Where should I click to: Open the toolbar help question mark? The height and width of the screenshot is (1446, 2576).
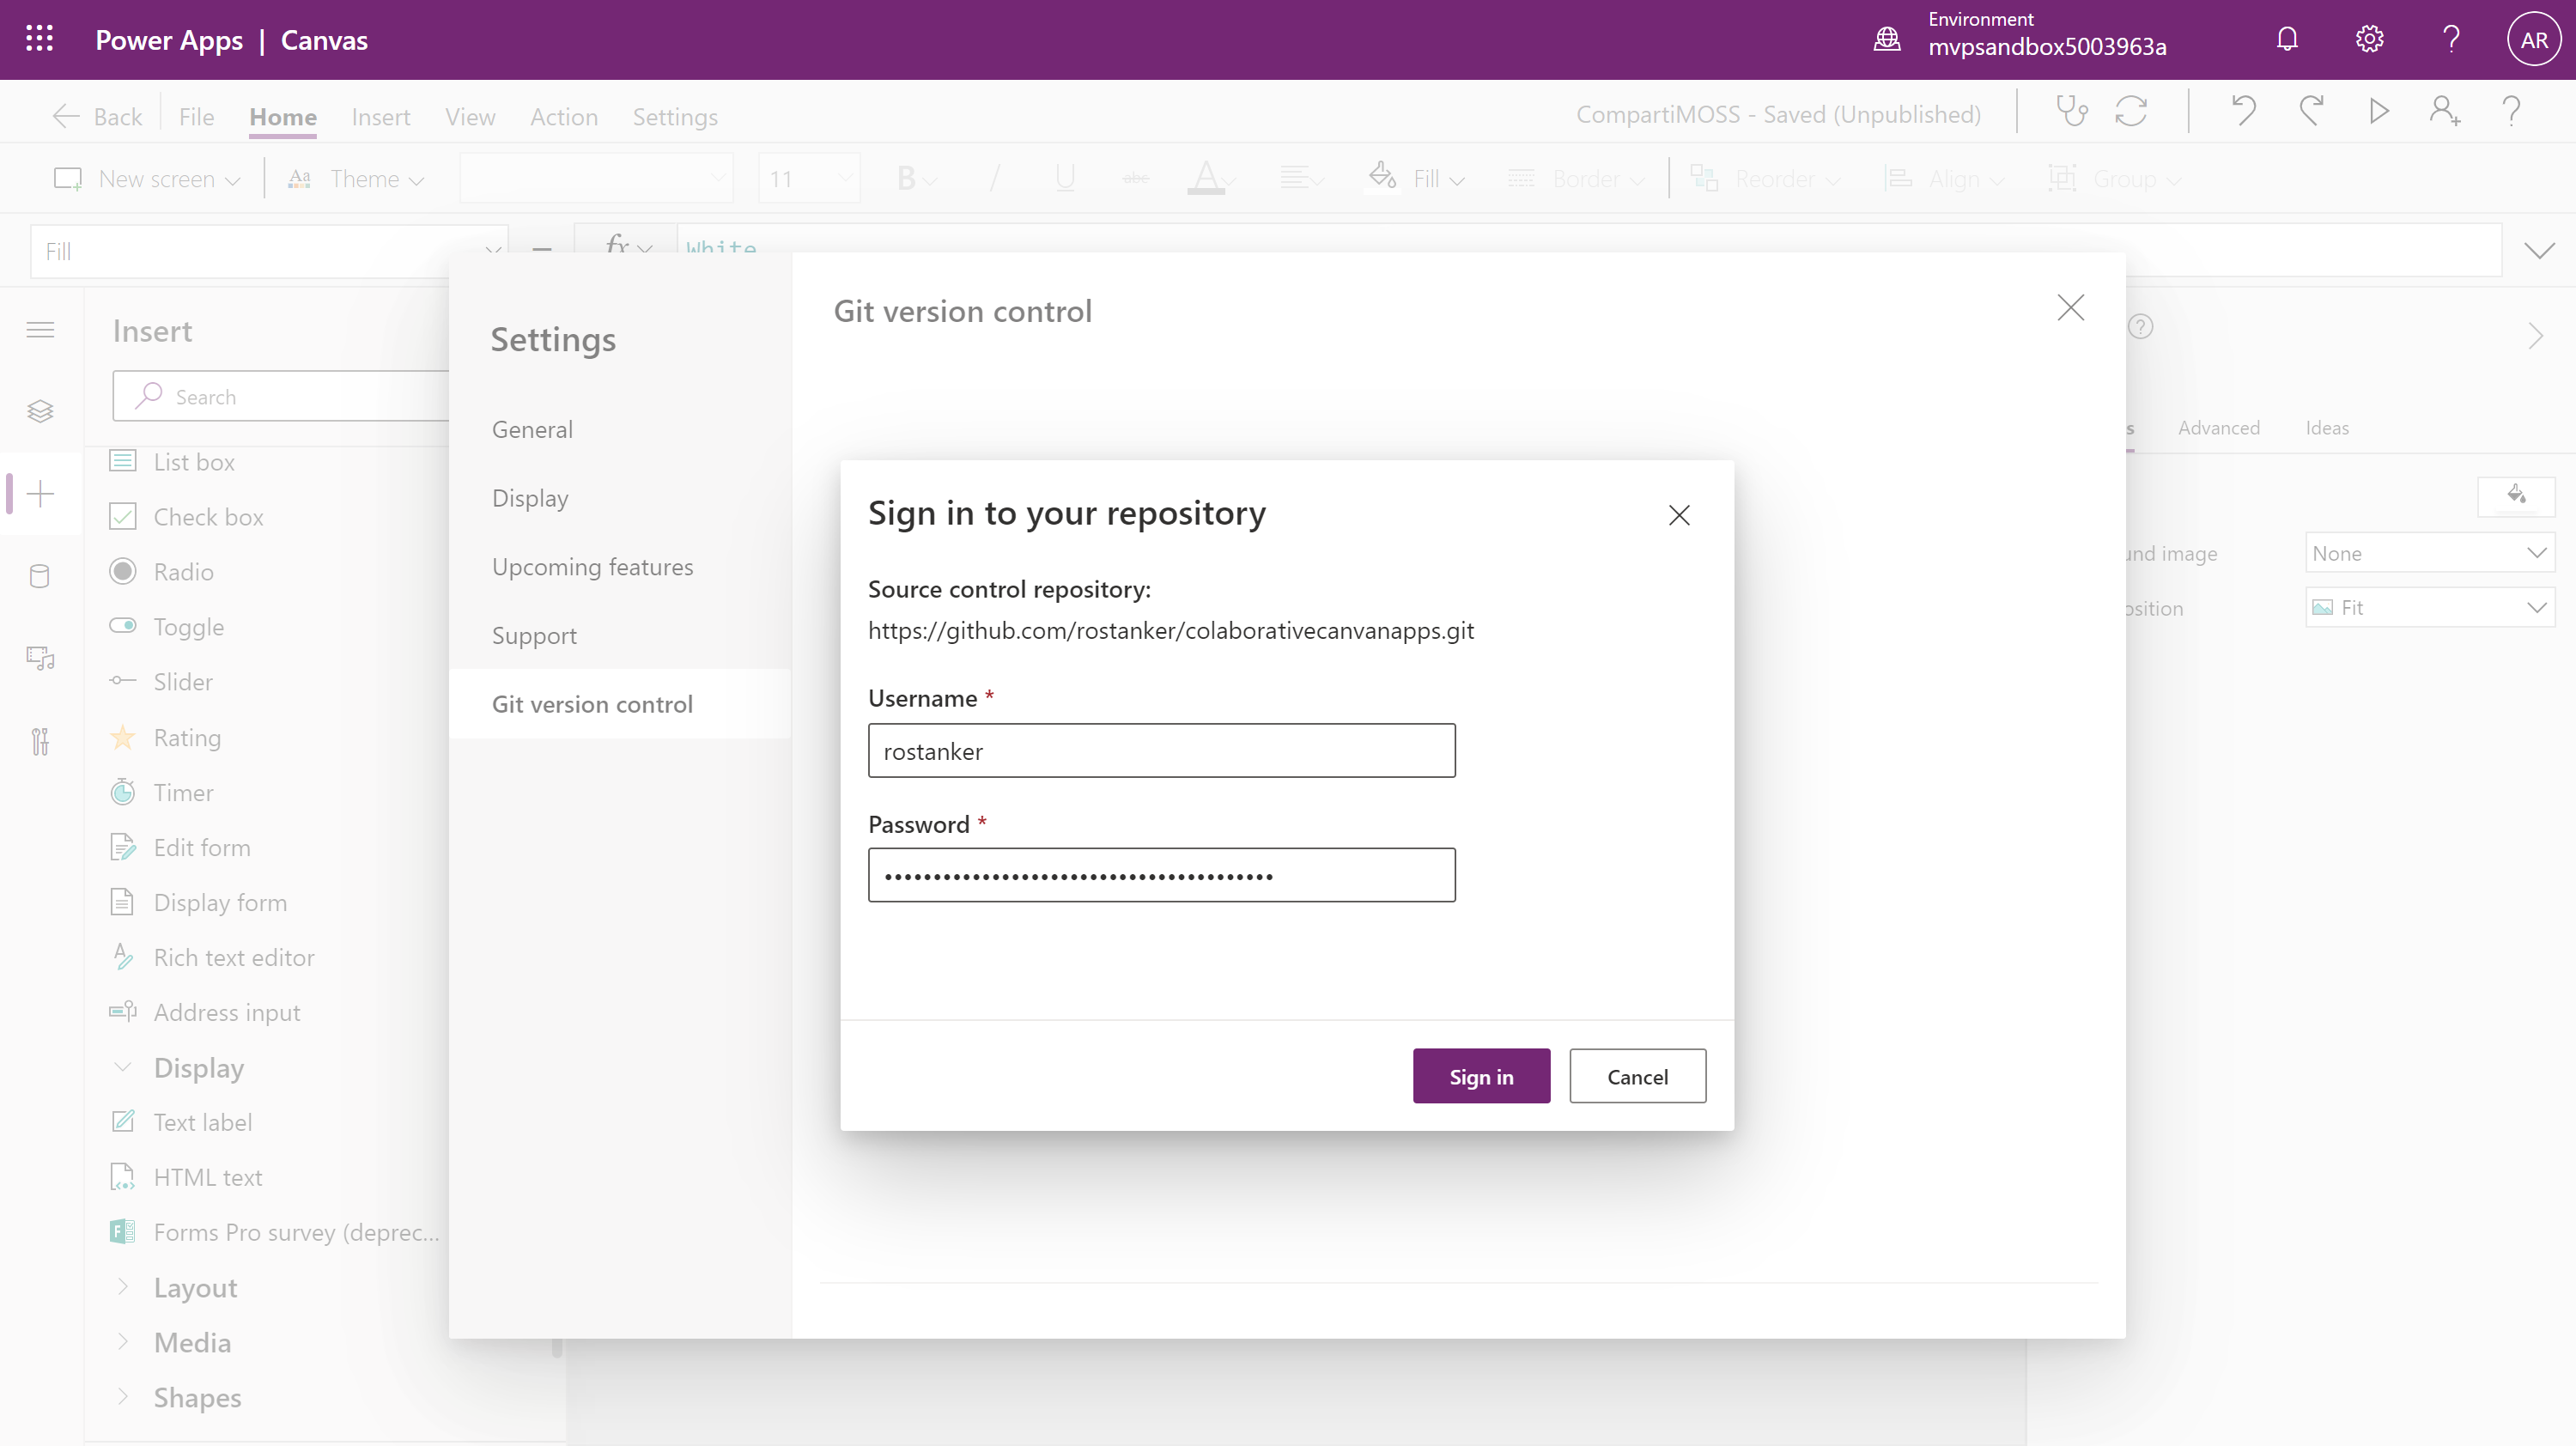pos(2511,111)
